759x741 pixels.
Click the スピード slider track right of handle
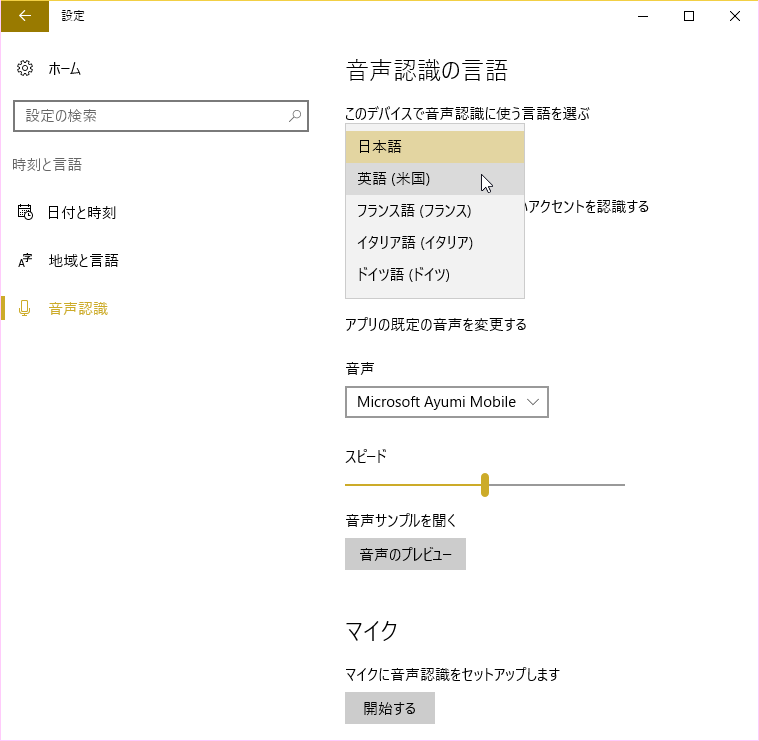(560, 485)
